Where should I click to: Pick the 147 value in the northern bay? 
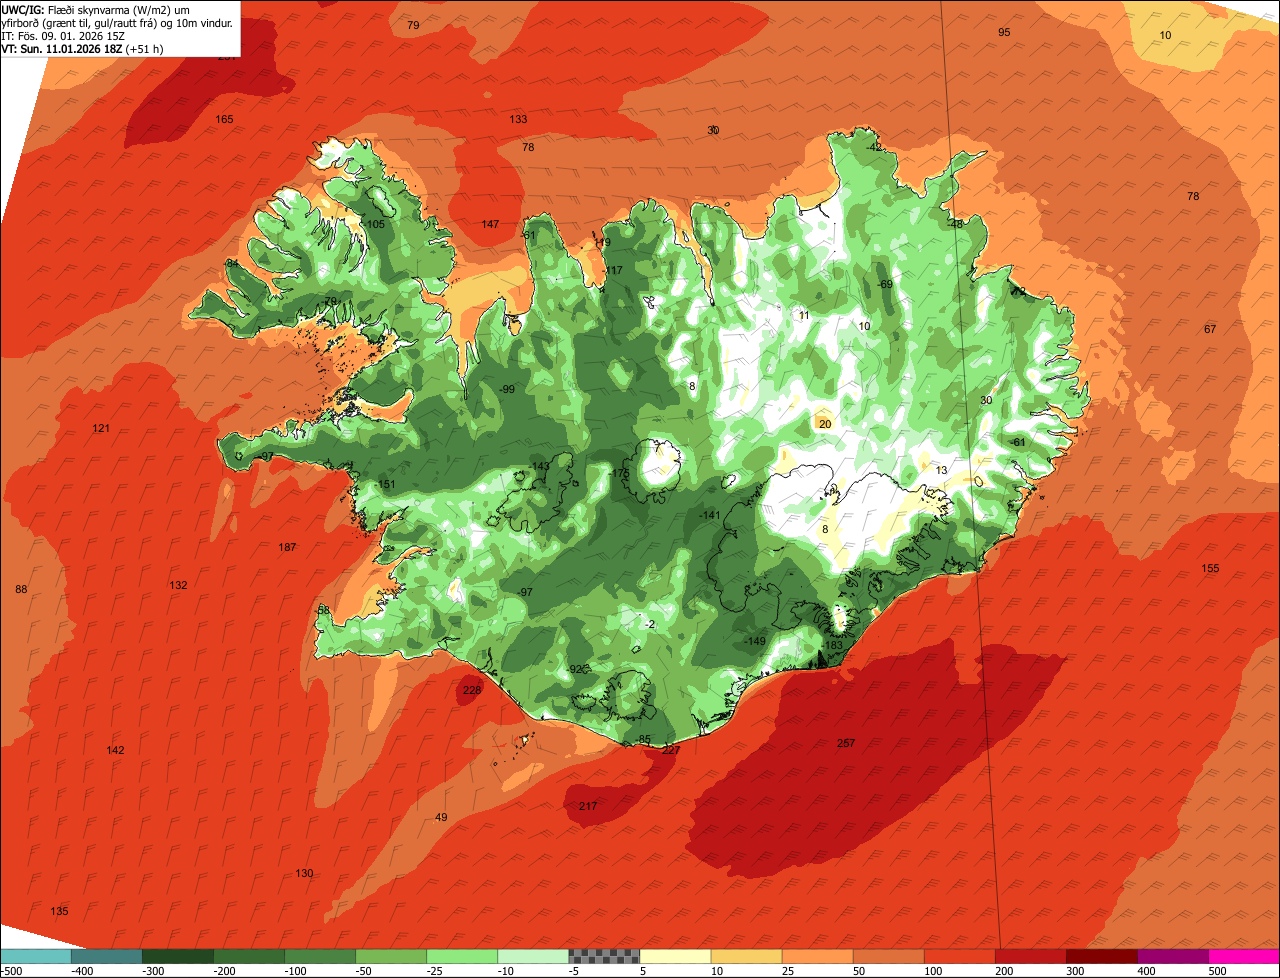(x=490, y=224)
